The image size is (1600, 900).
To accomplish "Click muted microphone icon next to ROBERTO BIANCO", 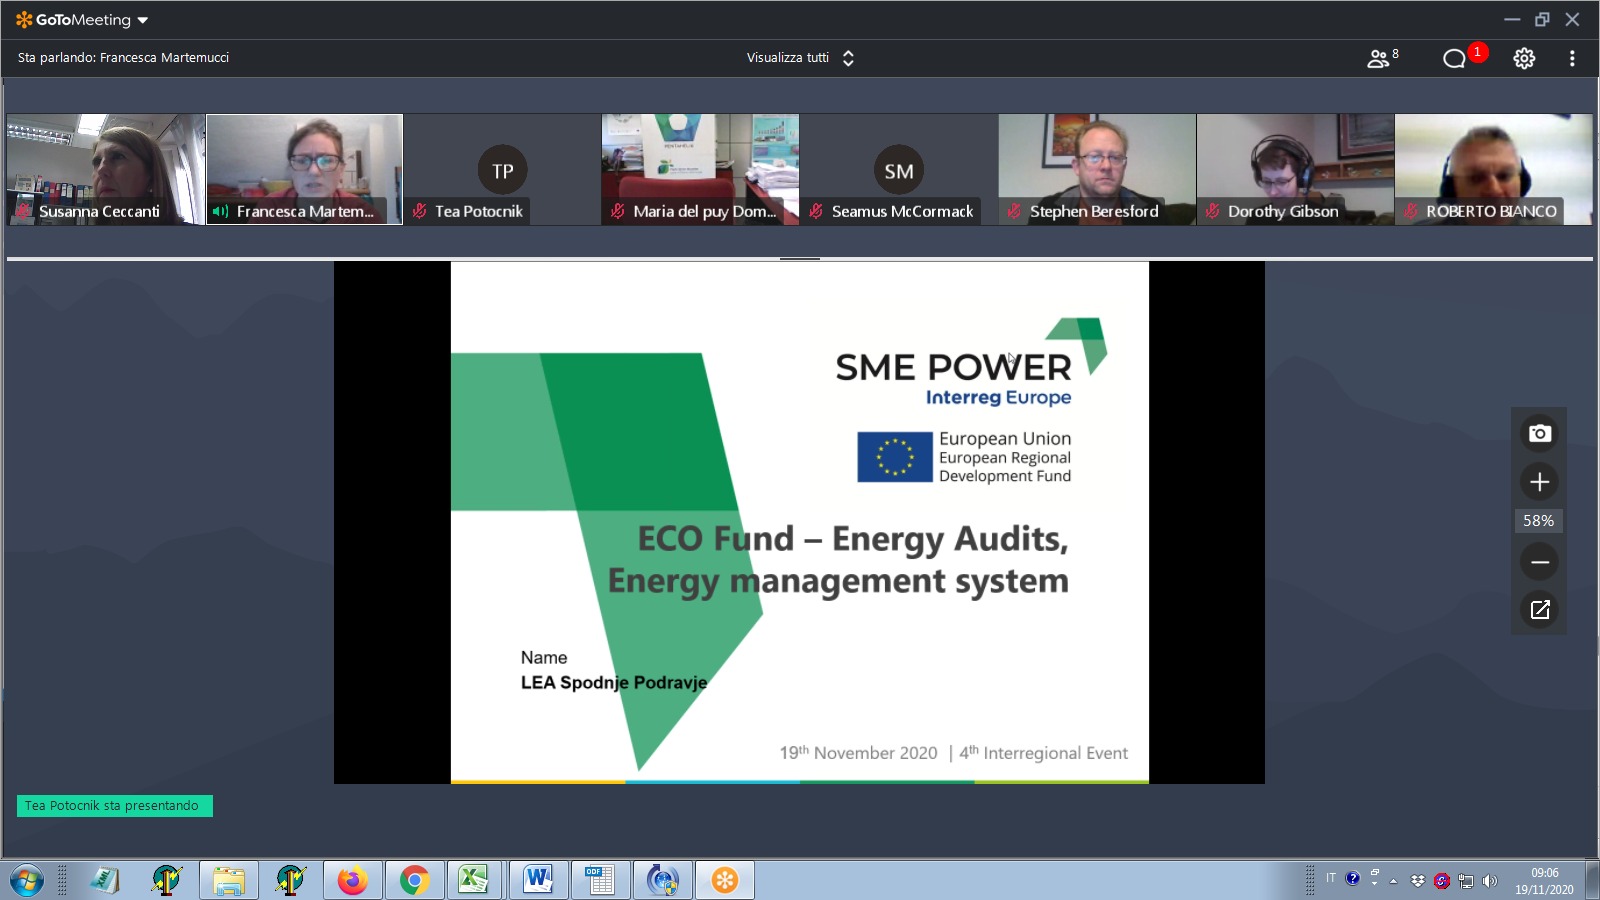I will (x=1411, y=211).
